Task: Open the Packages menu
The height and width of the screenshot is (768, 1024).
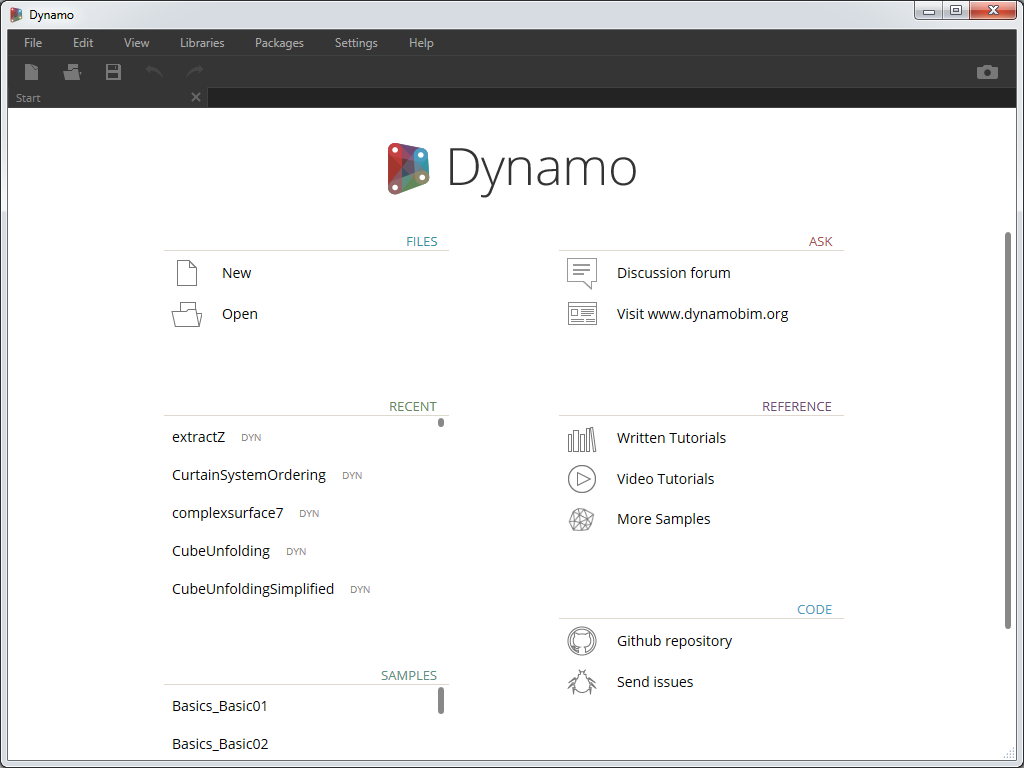Action: [279, 42]
